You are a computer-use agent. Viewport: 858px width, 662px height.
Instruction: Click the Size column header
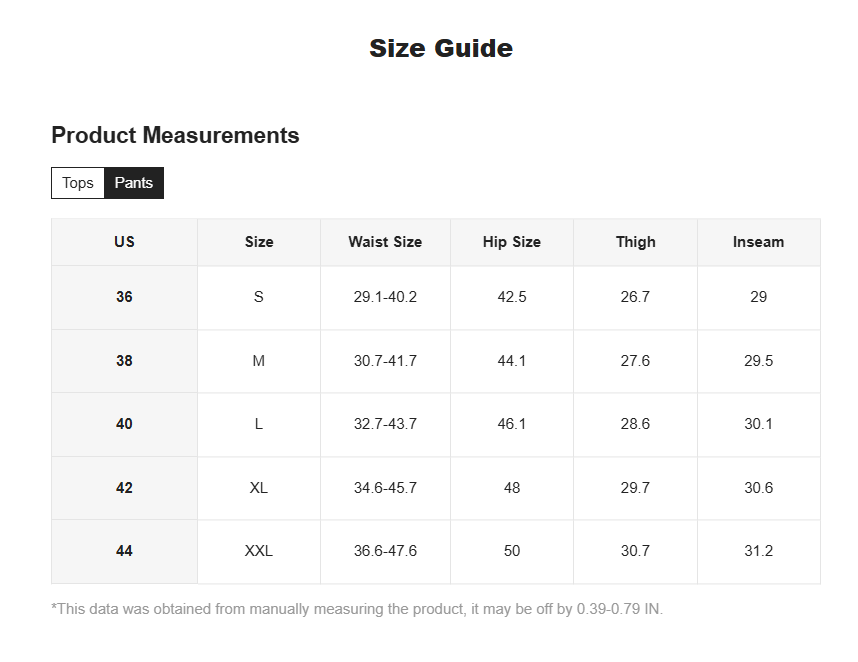[x=259, y=242]
